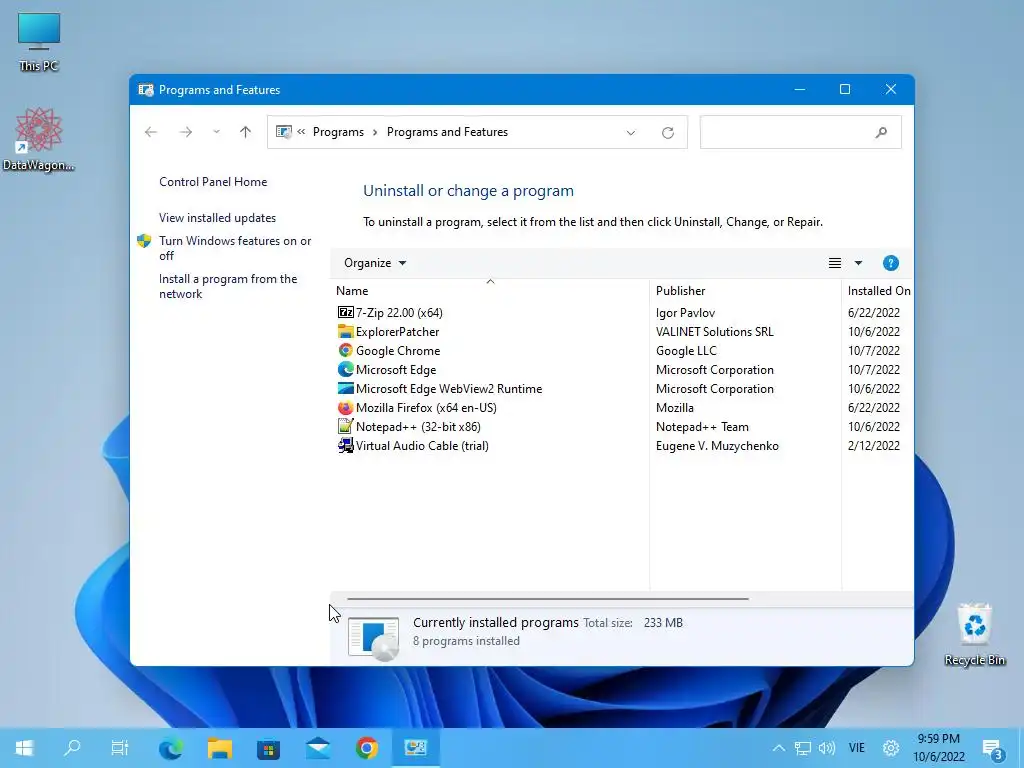Viewport: 1024px width, 768px height.
Task: Click the 7-Zip program icon in list
Action: click(345, 312)
